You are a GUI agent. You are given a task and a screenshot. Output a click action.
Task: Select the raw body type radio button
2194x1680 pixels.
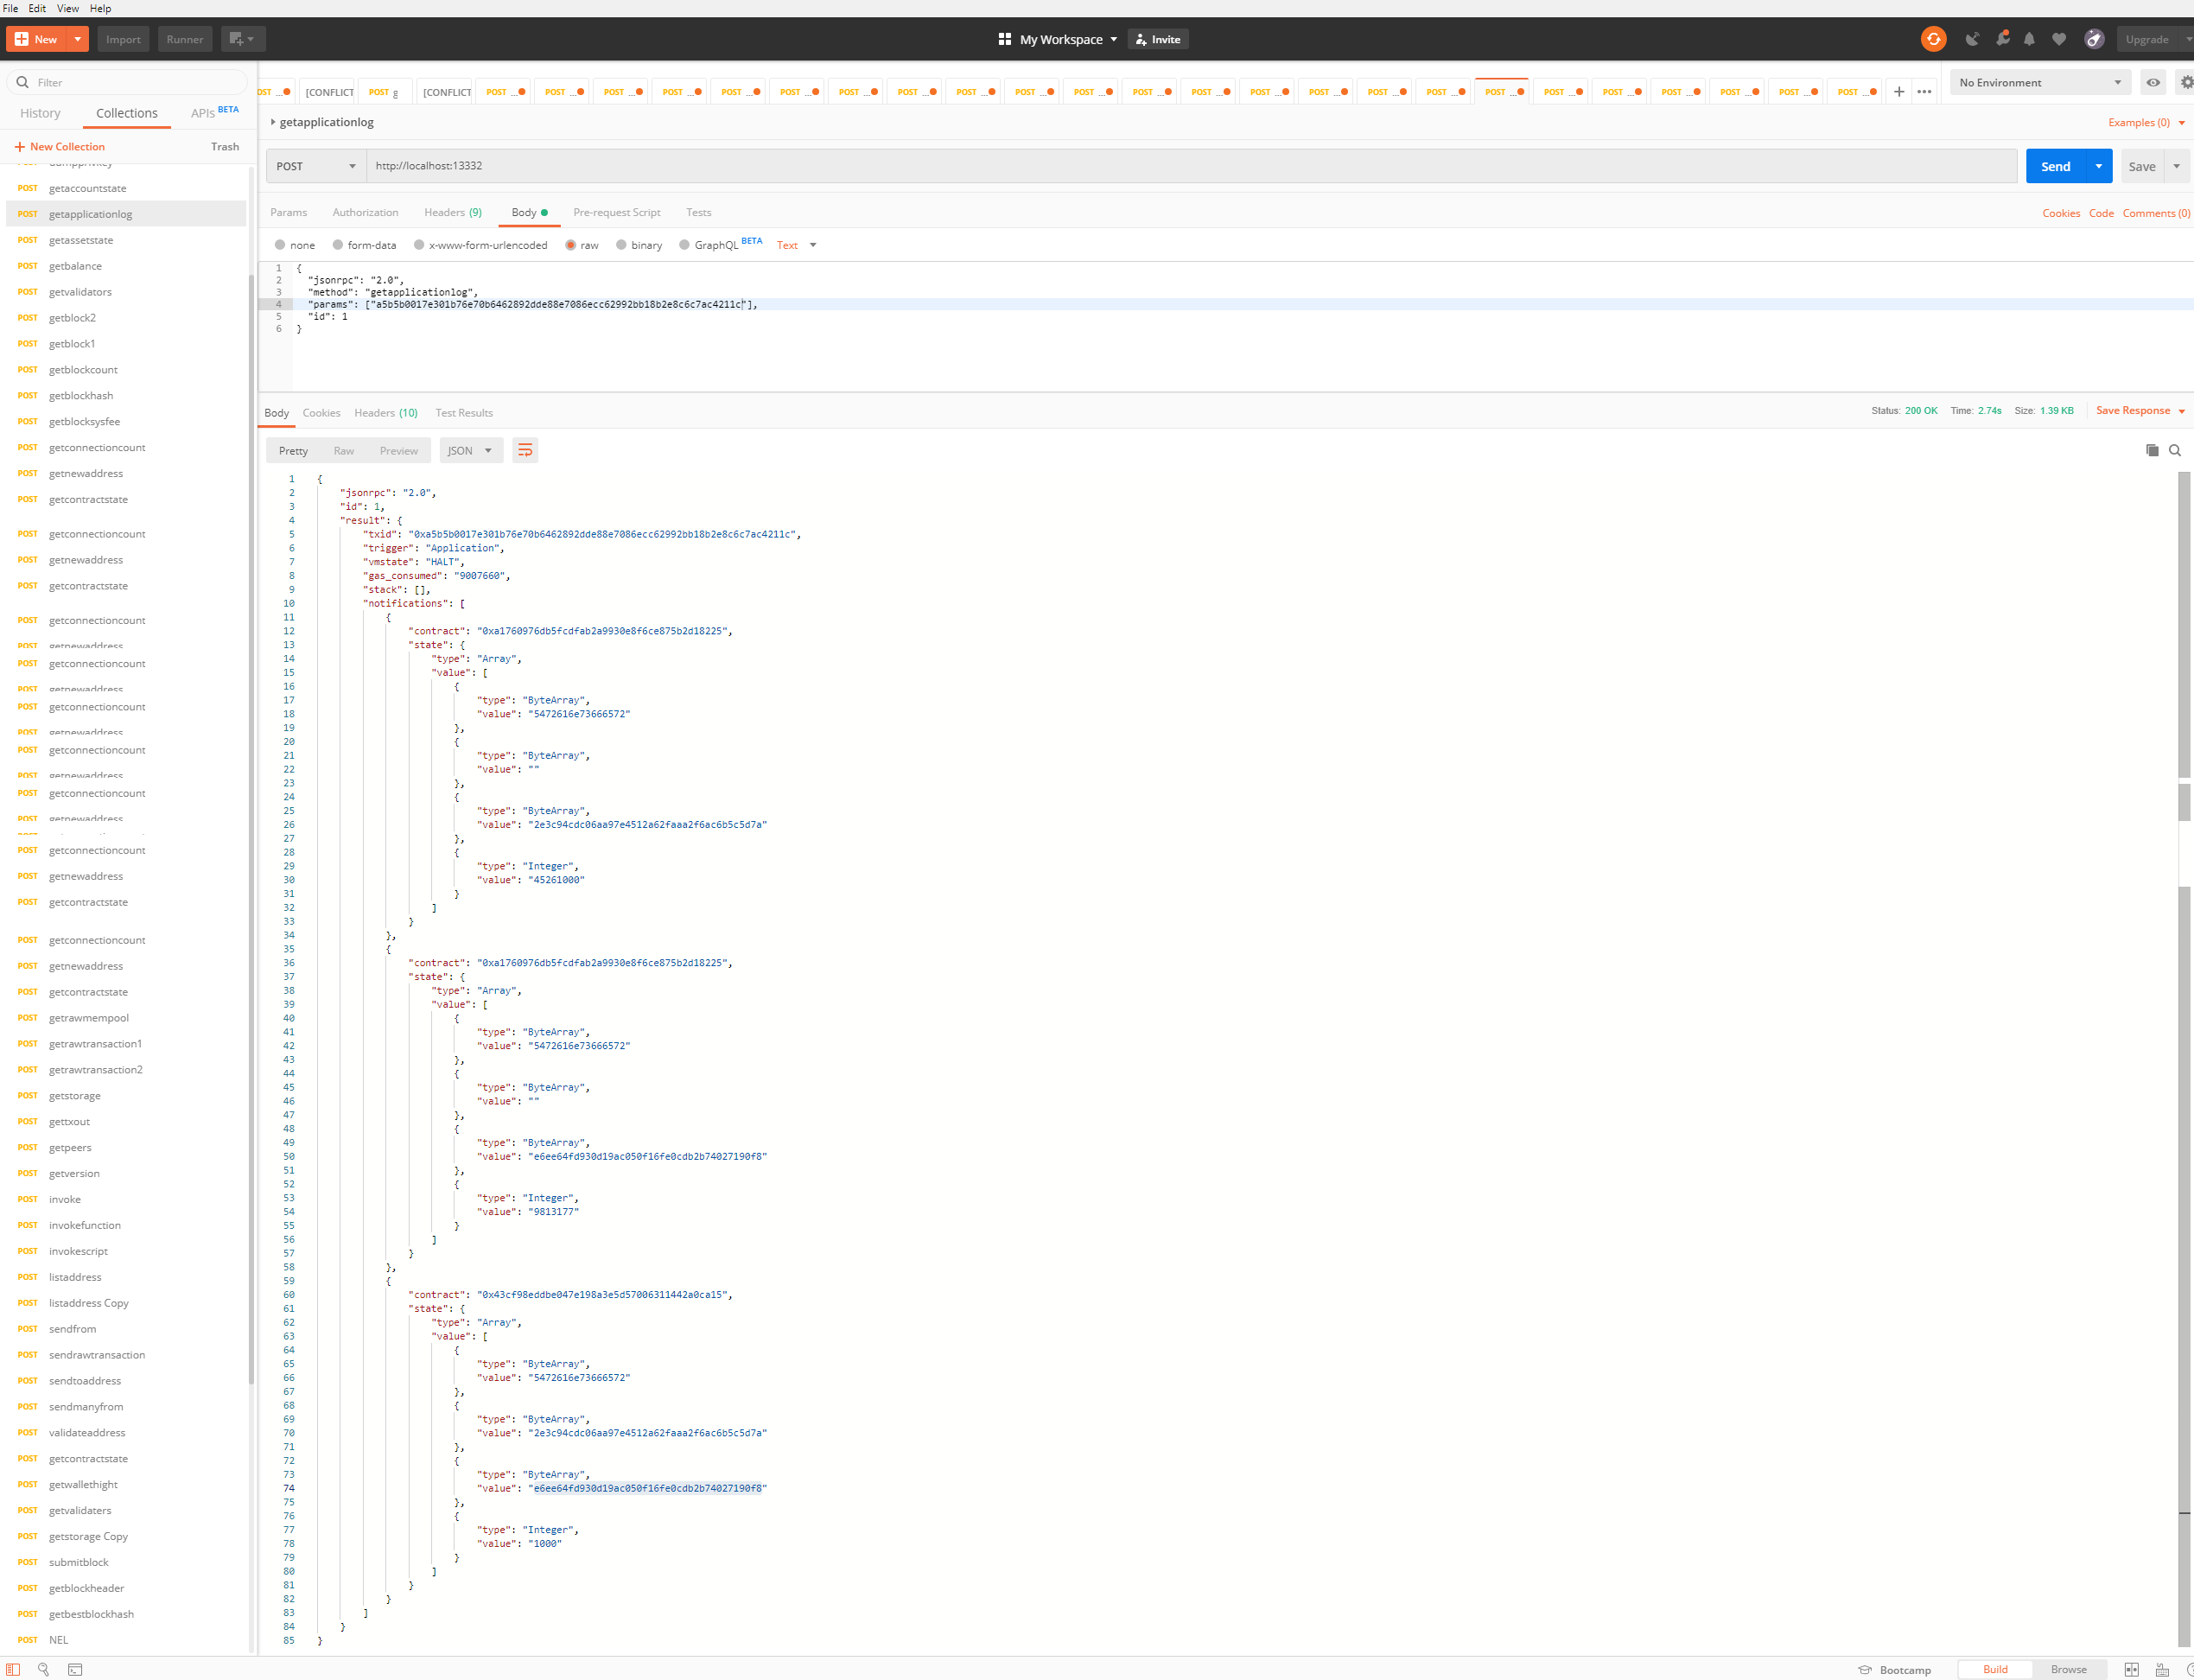coord(571,245)
